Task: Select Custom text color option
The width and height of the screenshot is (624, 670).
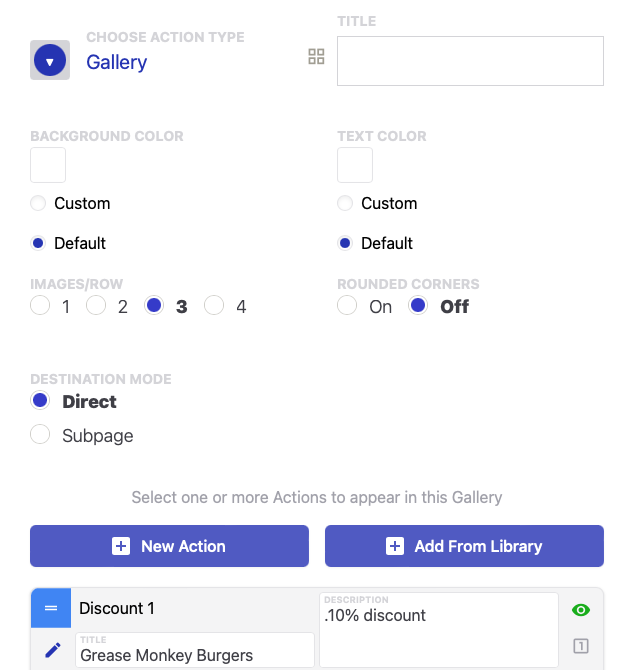Action: tap(346, 204)
